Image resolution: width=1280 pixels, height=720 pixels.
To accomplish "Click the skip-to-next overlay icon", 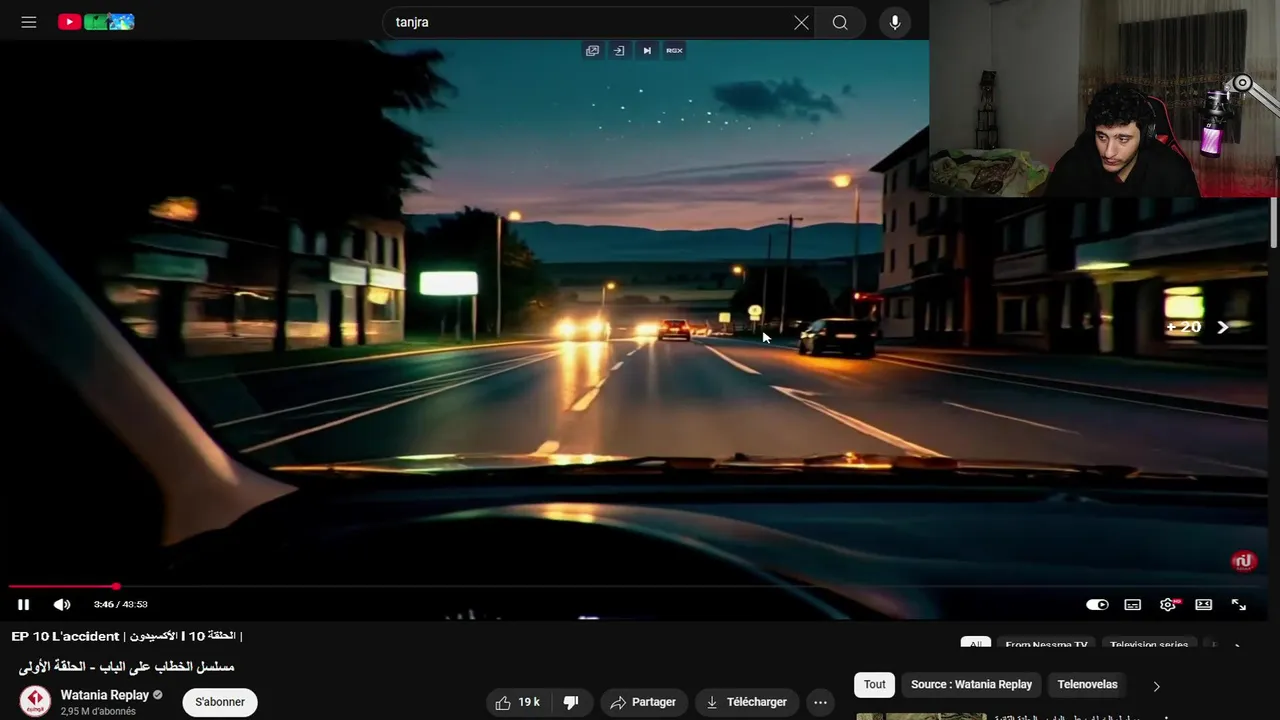I will click(x=647, y=50).
